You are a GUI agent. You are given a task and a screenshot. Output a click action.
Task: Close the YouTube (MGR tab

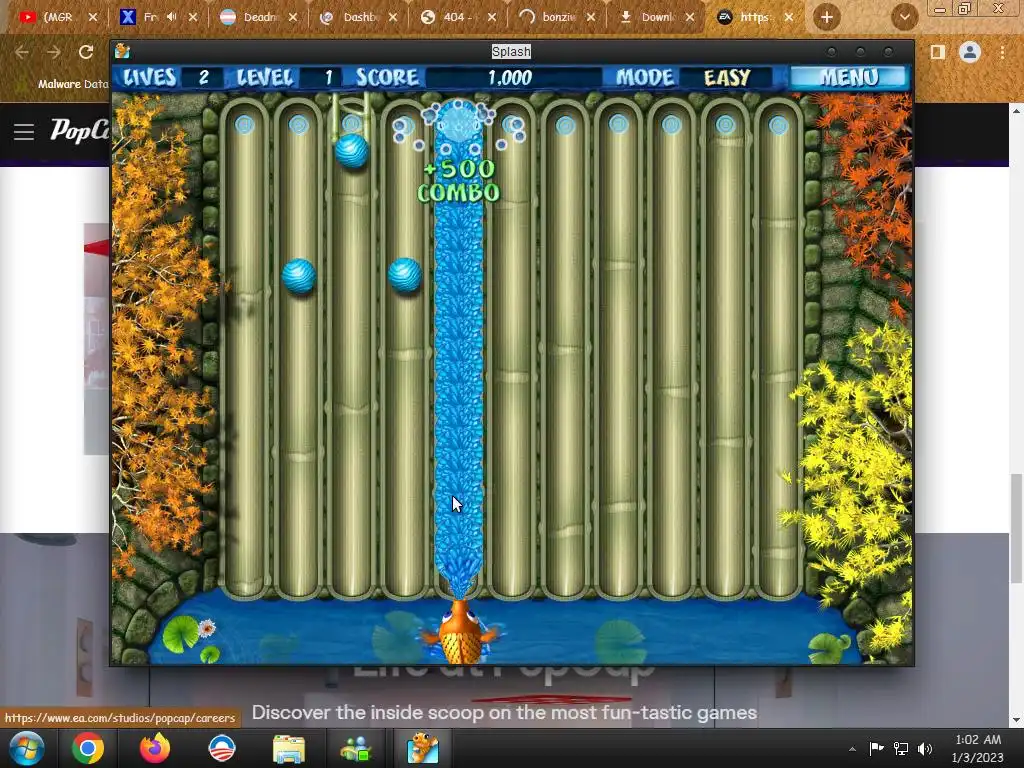tap(93, 18)
